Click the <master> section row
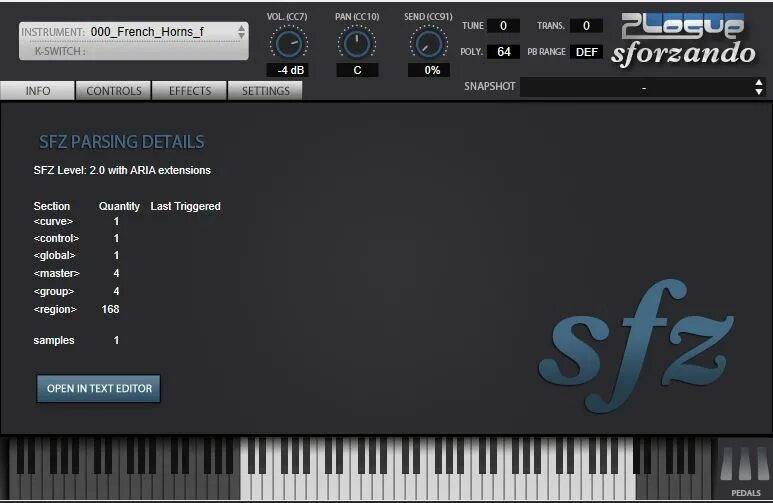 [x=76, y=273]
